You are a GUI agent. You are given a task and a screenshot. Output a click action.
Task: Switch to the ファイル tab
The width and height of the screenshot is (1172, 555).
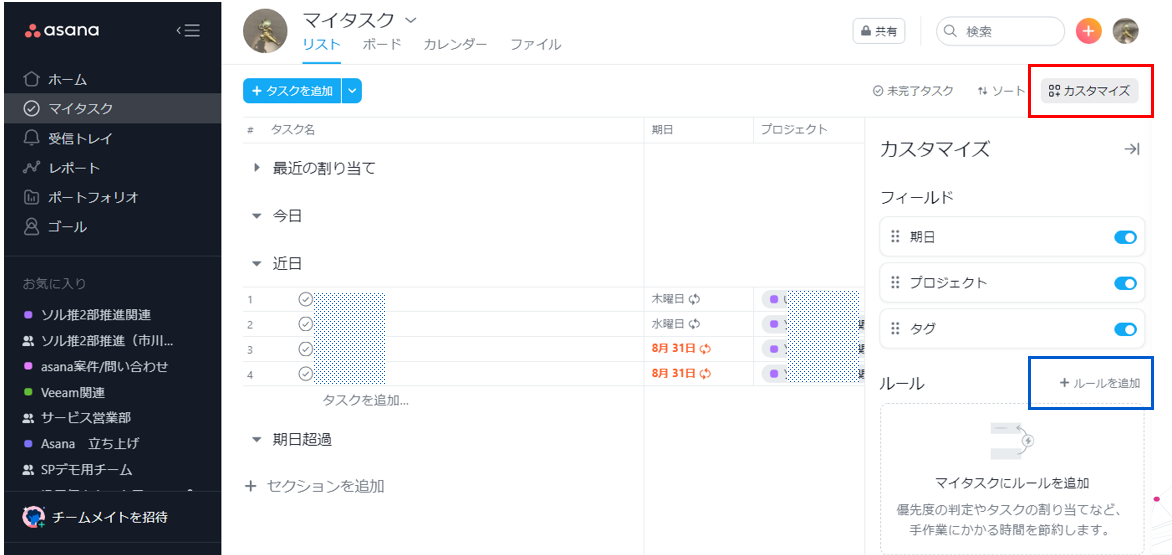click(x=535, y=44)
